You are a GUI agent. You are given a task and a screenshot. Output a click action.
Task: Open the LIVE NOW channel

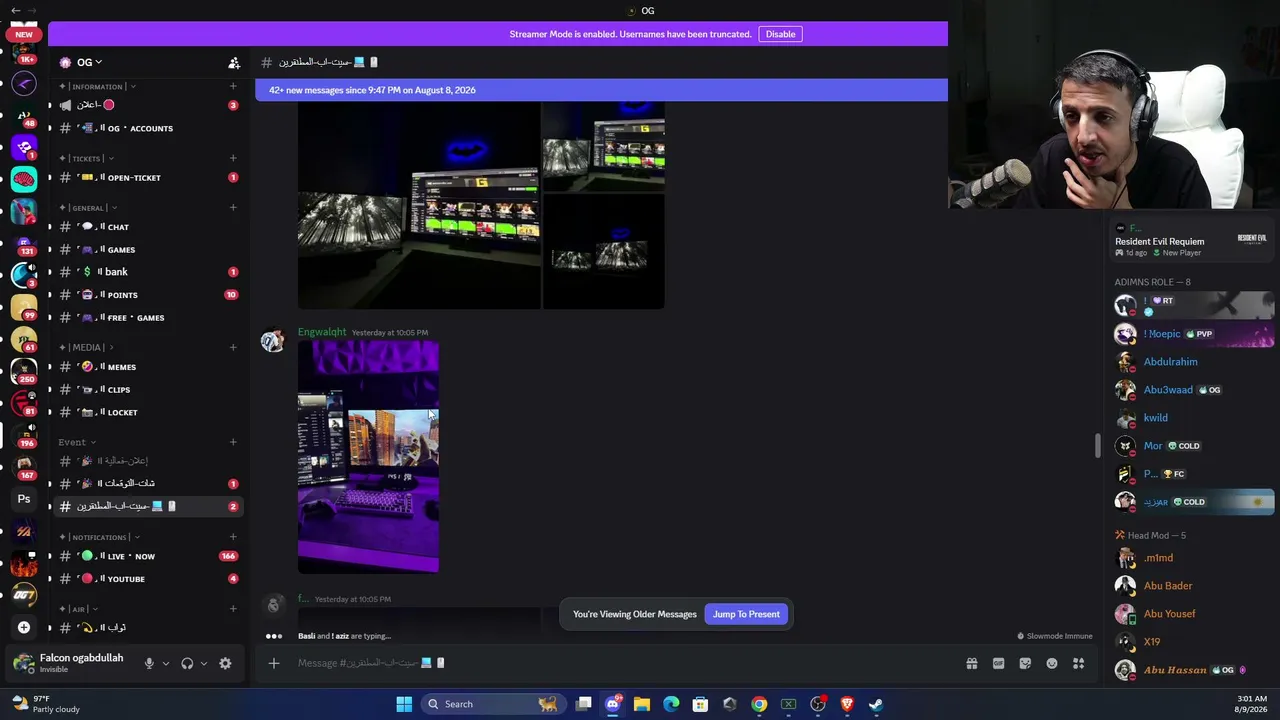(148, 556)
